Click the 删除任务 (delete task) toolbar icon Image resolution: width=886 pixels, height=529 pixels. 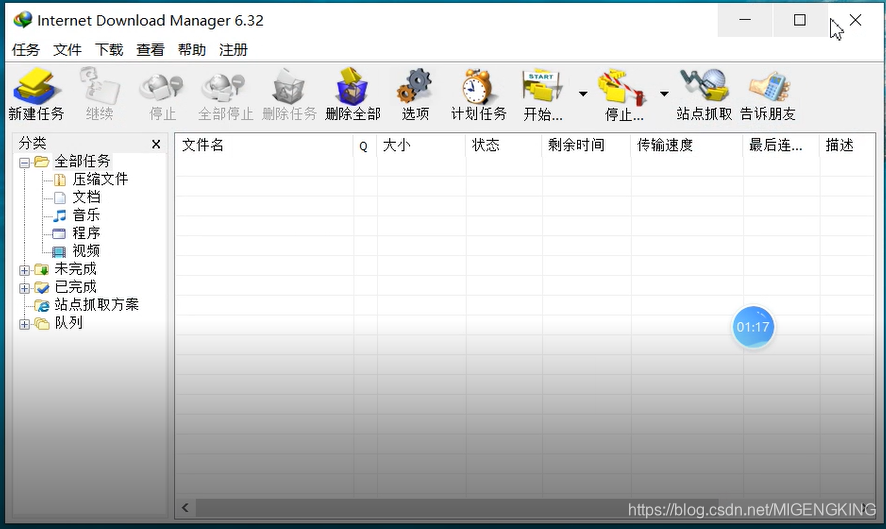tap(289, 94)
